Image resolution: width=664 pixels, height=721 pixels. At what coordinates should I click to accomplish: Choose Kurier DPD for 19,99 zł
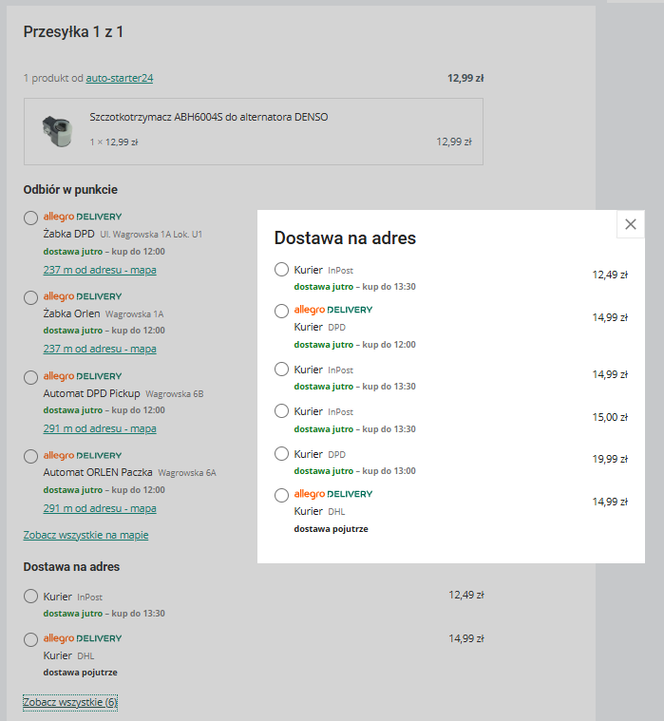click(282, 454)
